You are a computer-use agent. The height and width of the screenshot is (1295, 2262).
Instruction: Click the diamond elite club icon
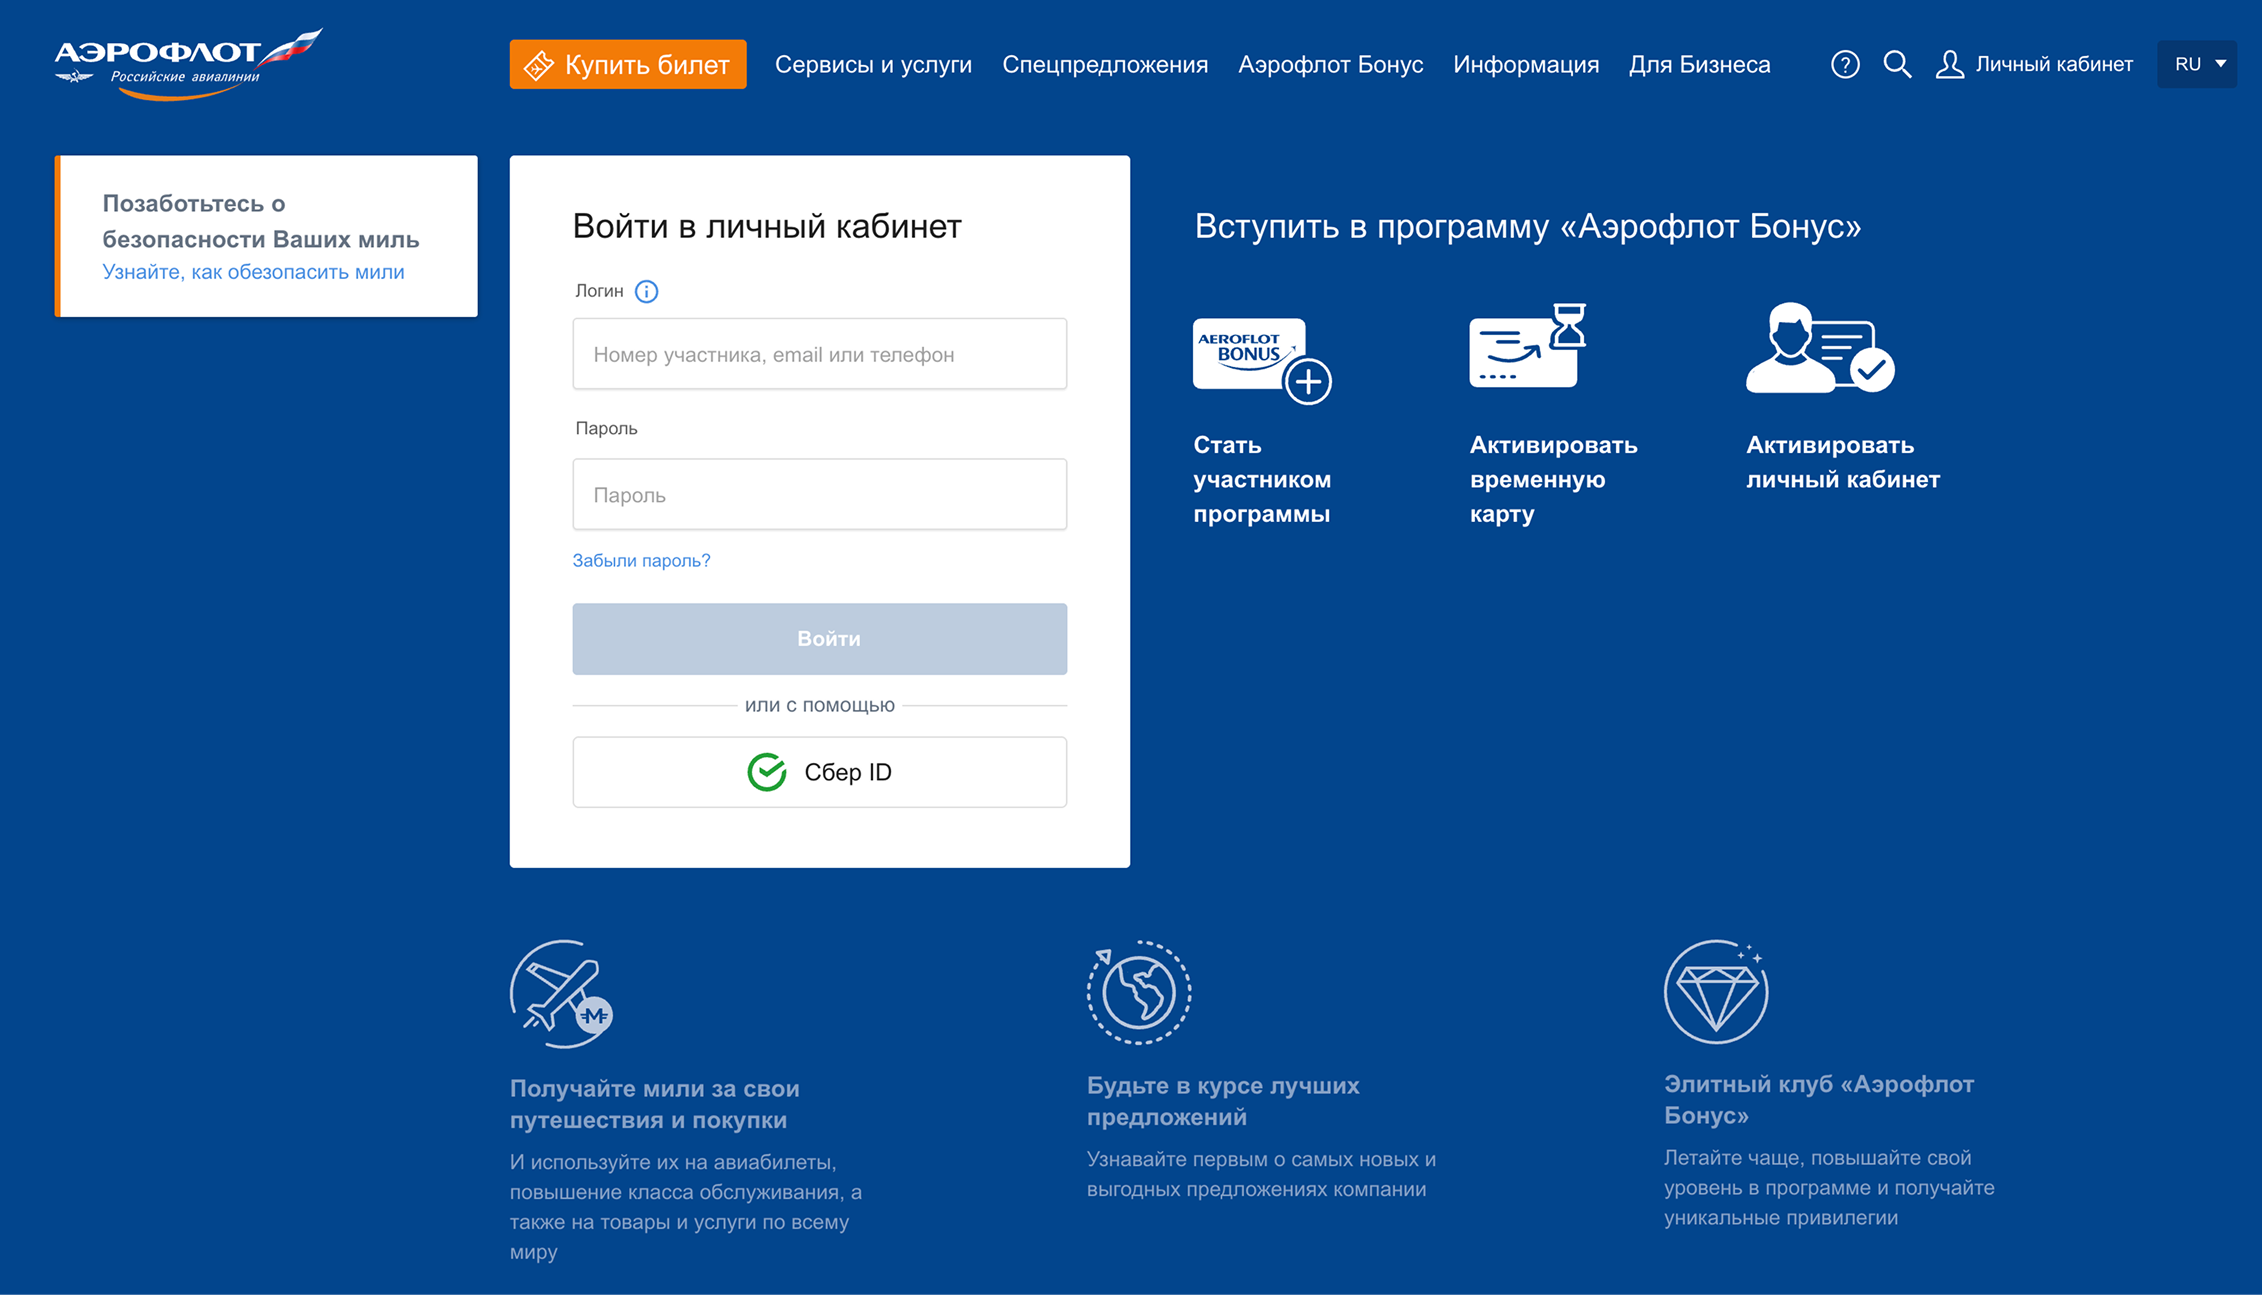point(1716,992)
